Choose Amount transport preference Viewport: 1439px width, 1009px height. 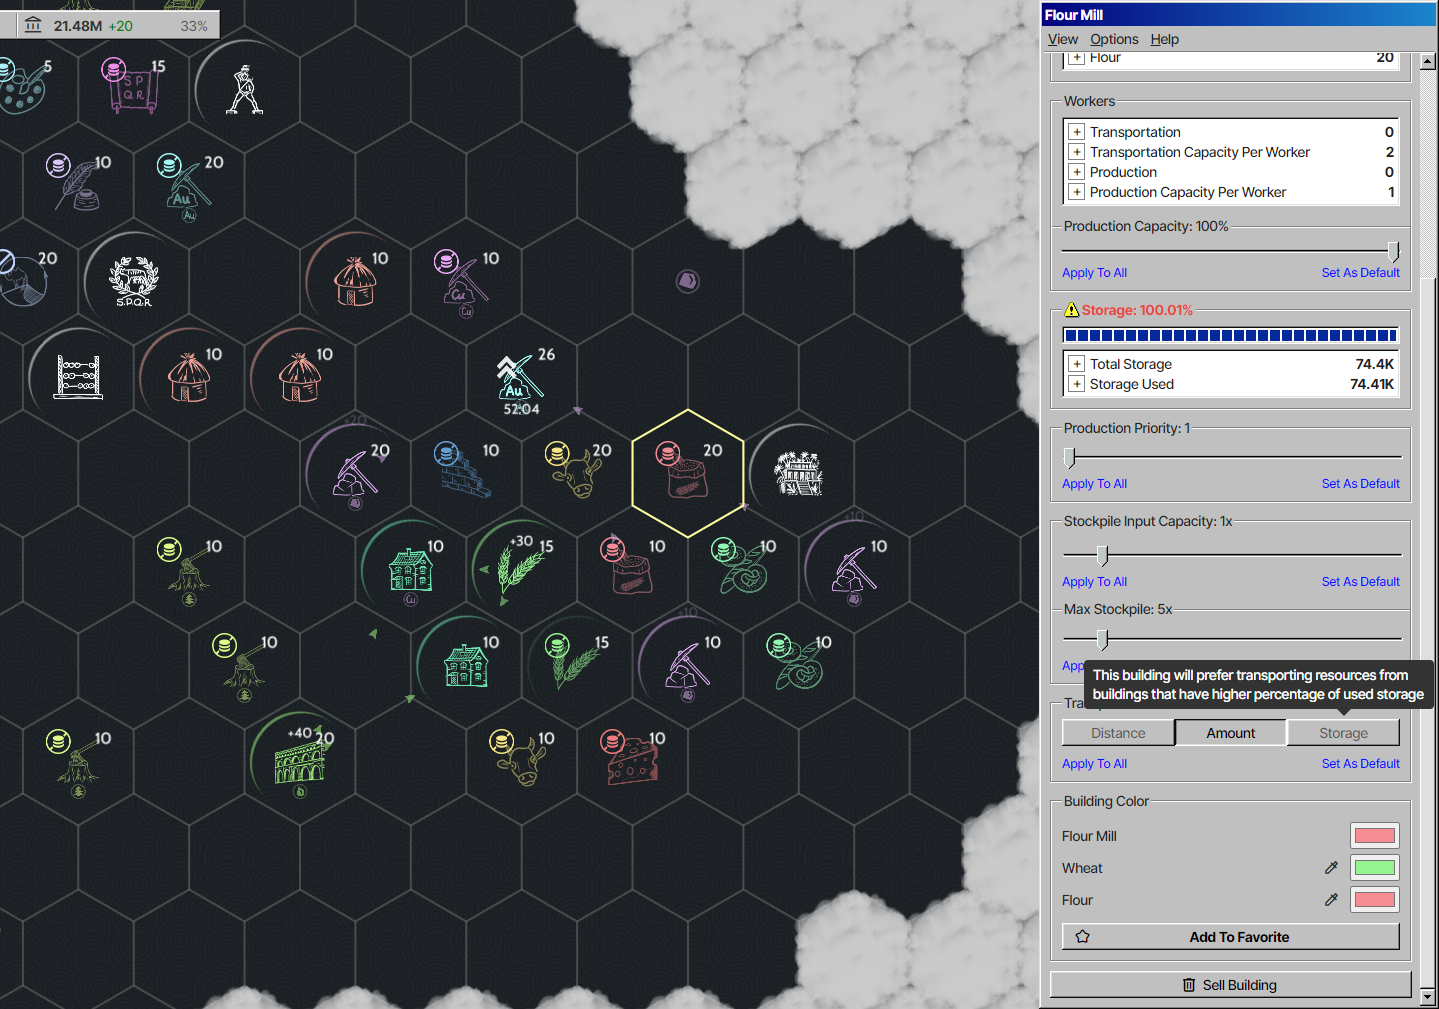(x=1230, y=733)
